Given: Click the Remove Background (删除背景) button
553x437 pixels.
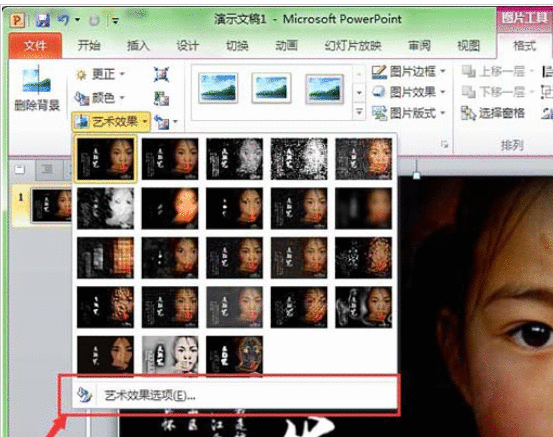Looking at the screenshot, I should coord(37,90).
